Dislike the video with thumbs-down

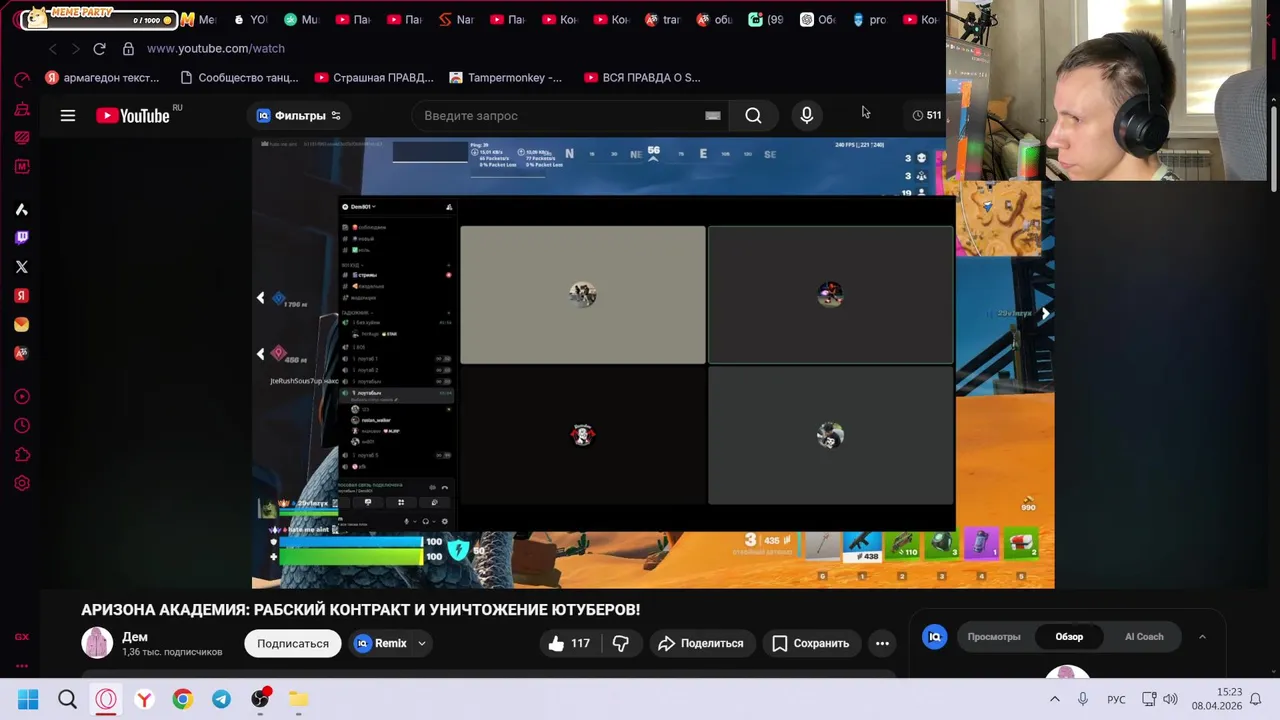(x=621, y=643)
